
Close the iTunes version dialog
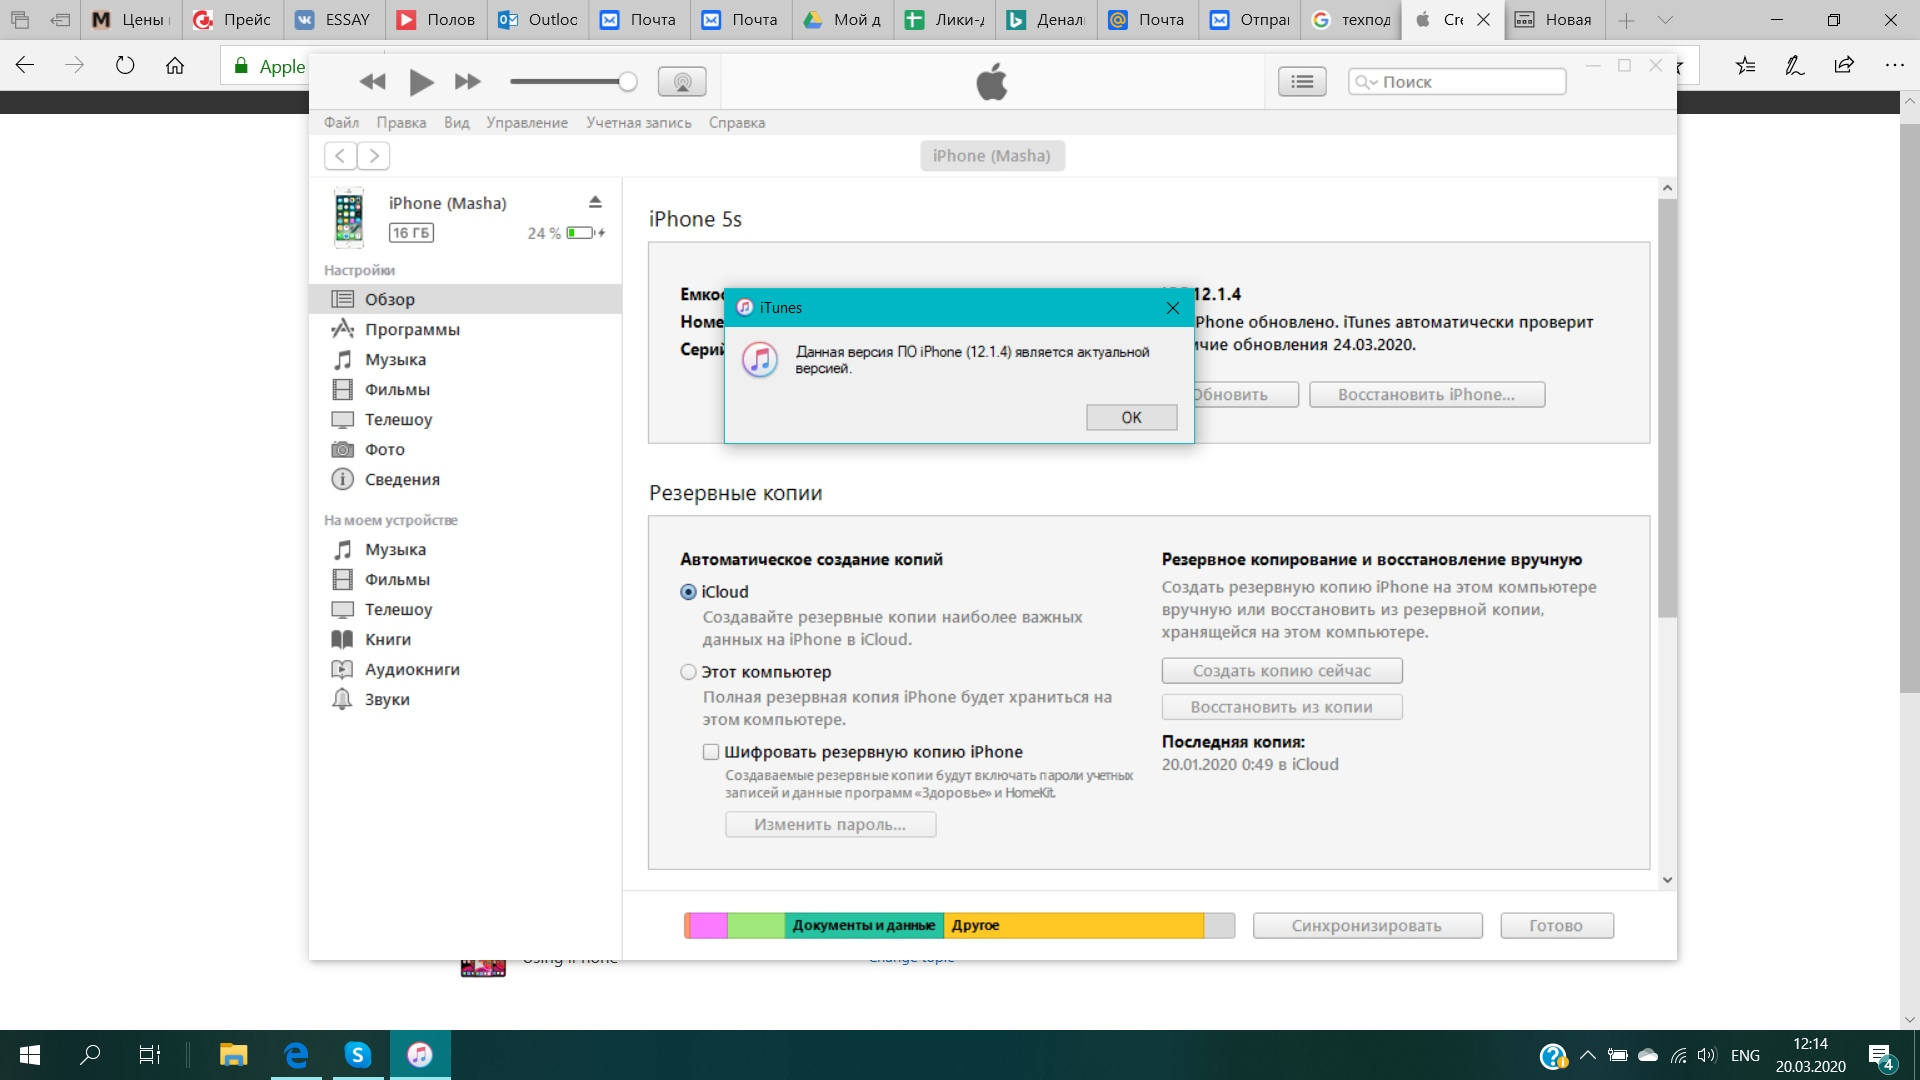[1173, 308]
